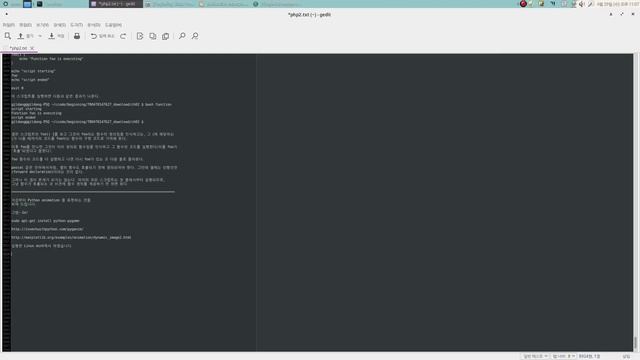Click the gedit task button in top panel
This screenshot has height=360, width=640.
tap(116, 4)
